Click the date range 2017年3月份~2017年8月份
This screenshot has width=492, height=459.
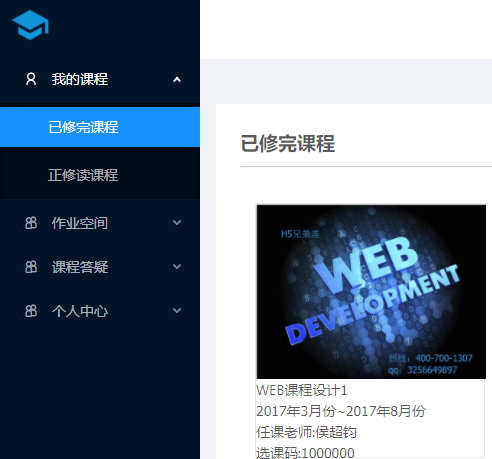[341, 411]
